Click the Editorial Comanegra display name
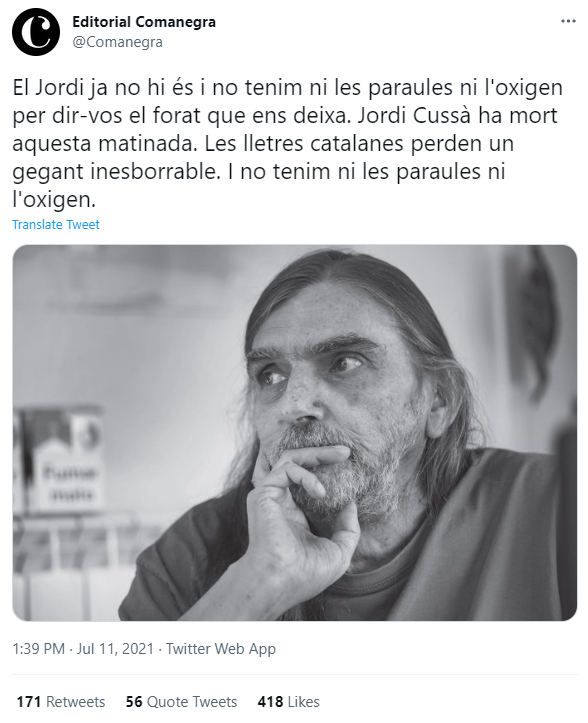Screen dimensions: 588x723 144,22
